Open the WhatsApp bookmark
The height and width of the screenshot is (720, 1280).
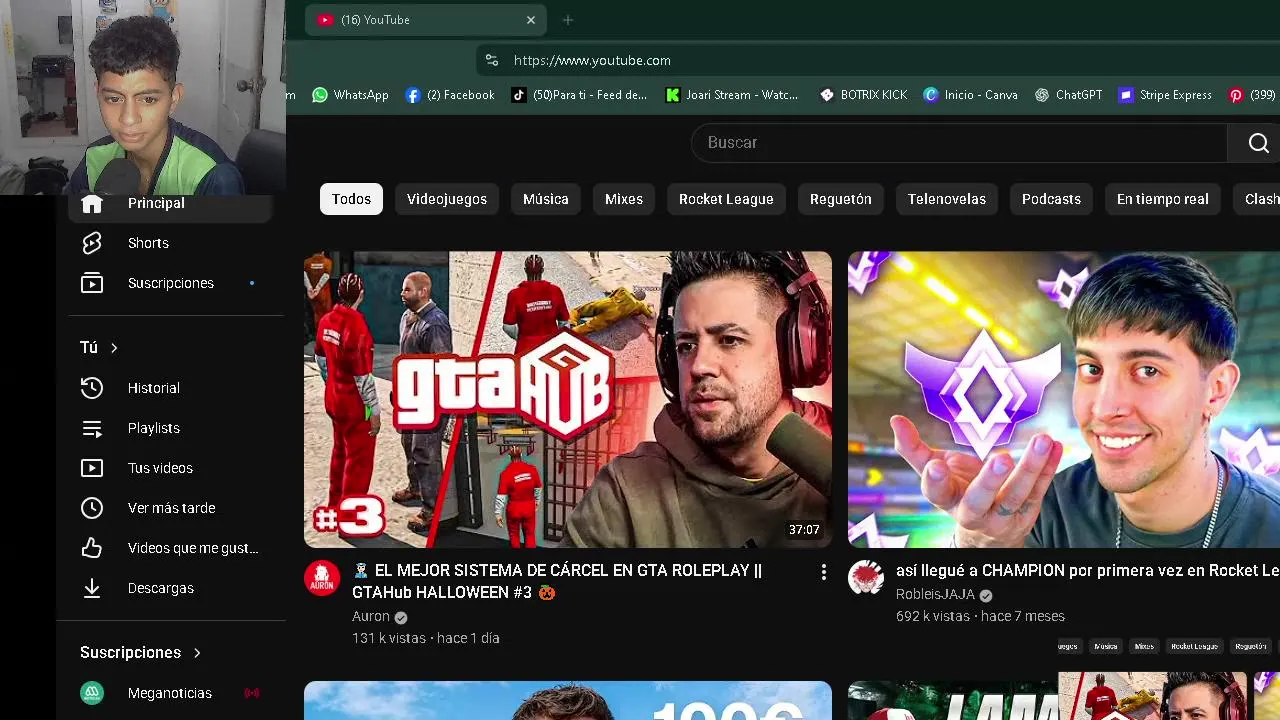coord(350,95)
